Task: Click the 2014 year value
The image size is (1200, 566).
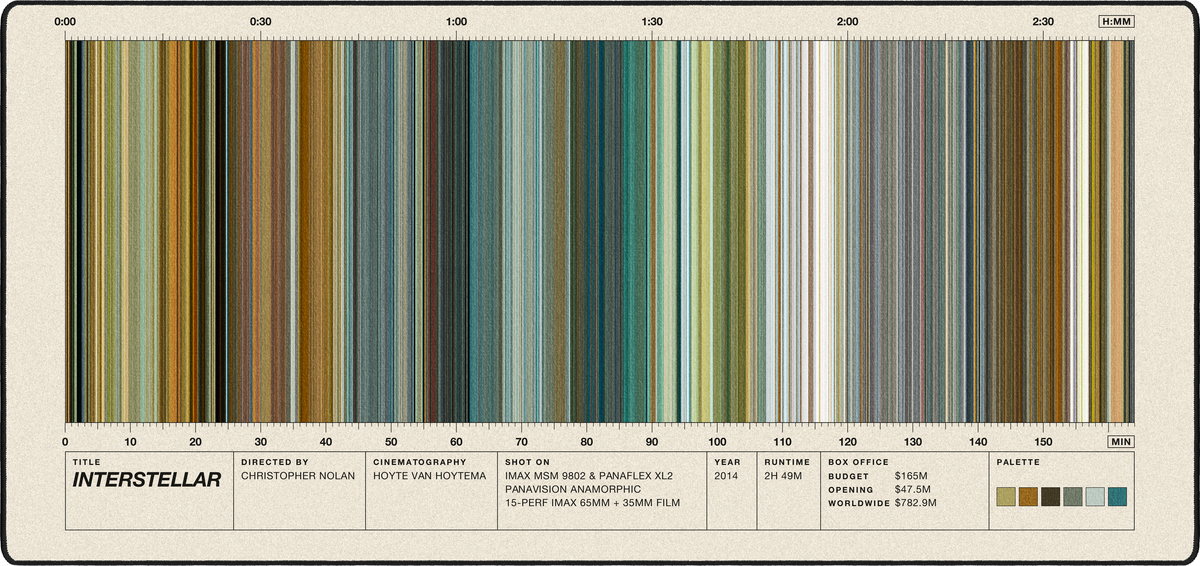Action: pyautogui.click(x=726, y=476)
